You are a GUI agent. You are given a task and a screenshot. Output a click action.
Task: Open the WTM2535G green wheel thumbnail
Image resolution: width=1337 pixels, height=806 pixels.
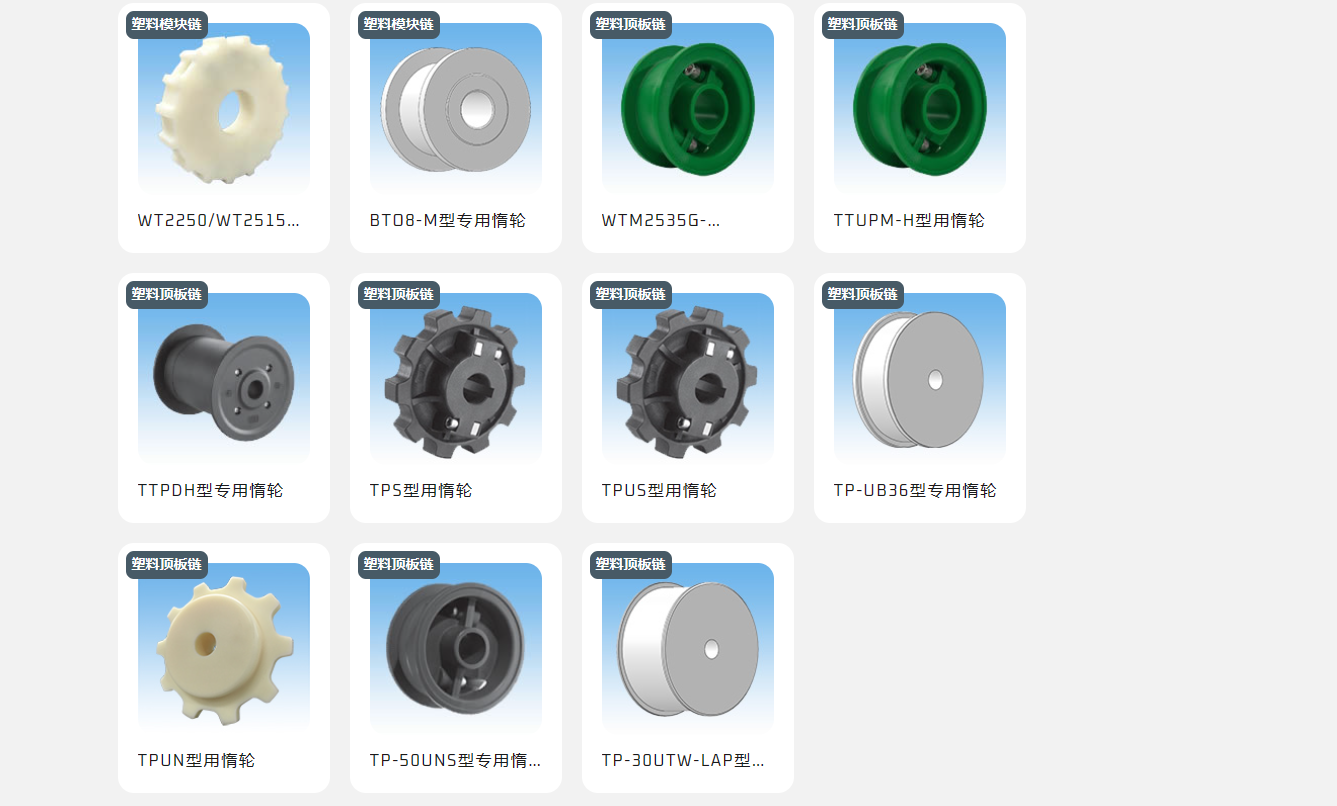[688, 109]
